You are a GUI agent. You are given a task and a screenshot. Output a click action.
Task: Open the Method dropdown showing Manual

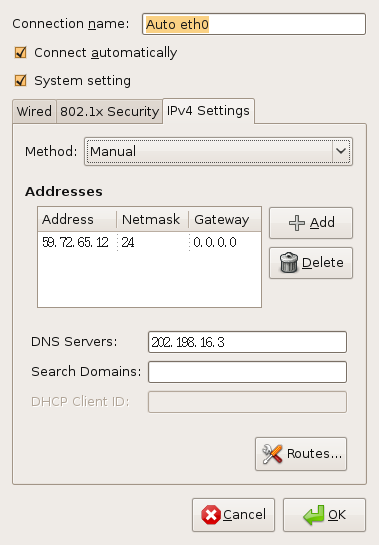click(x=218, y=152)
